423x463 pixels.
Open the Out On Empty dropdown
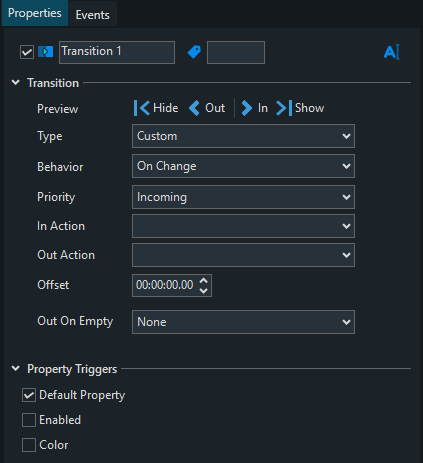(243, 322)
